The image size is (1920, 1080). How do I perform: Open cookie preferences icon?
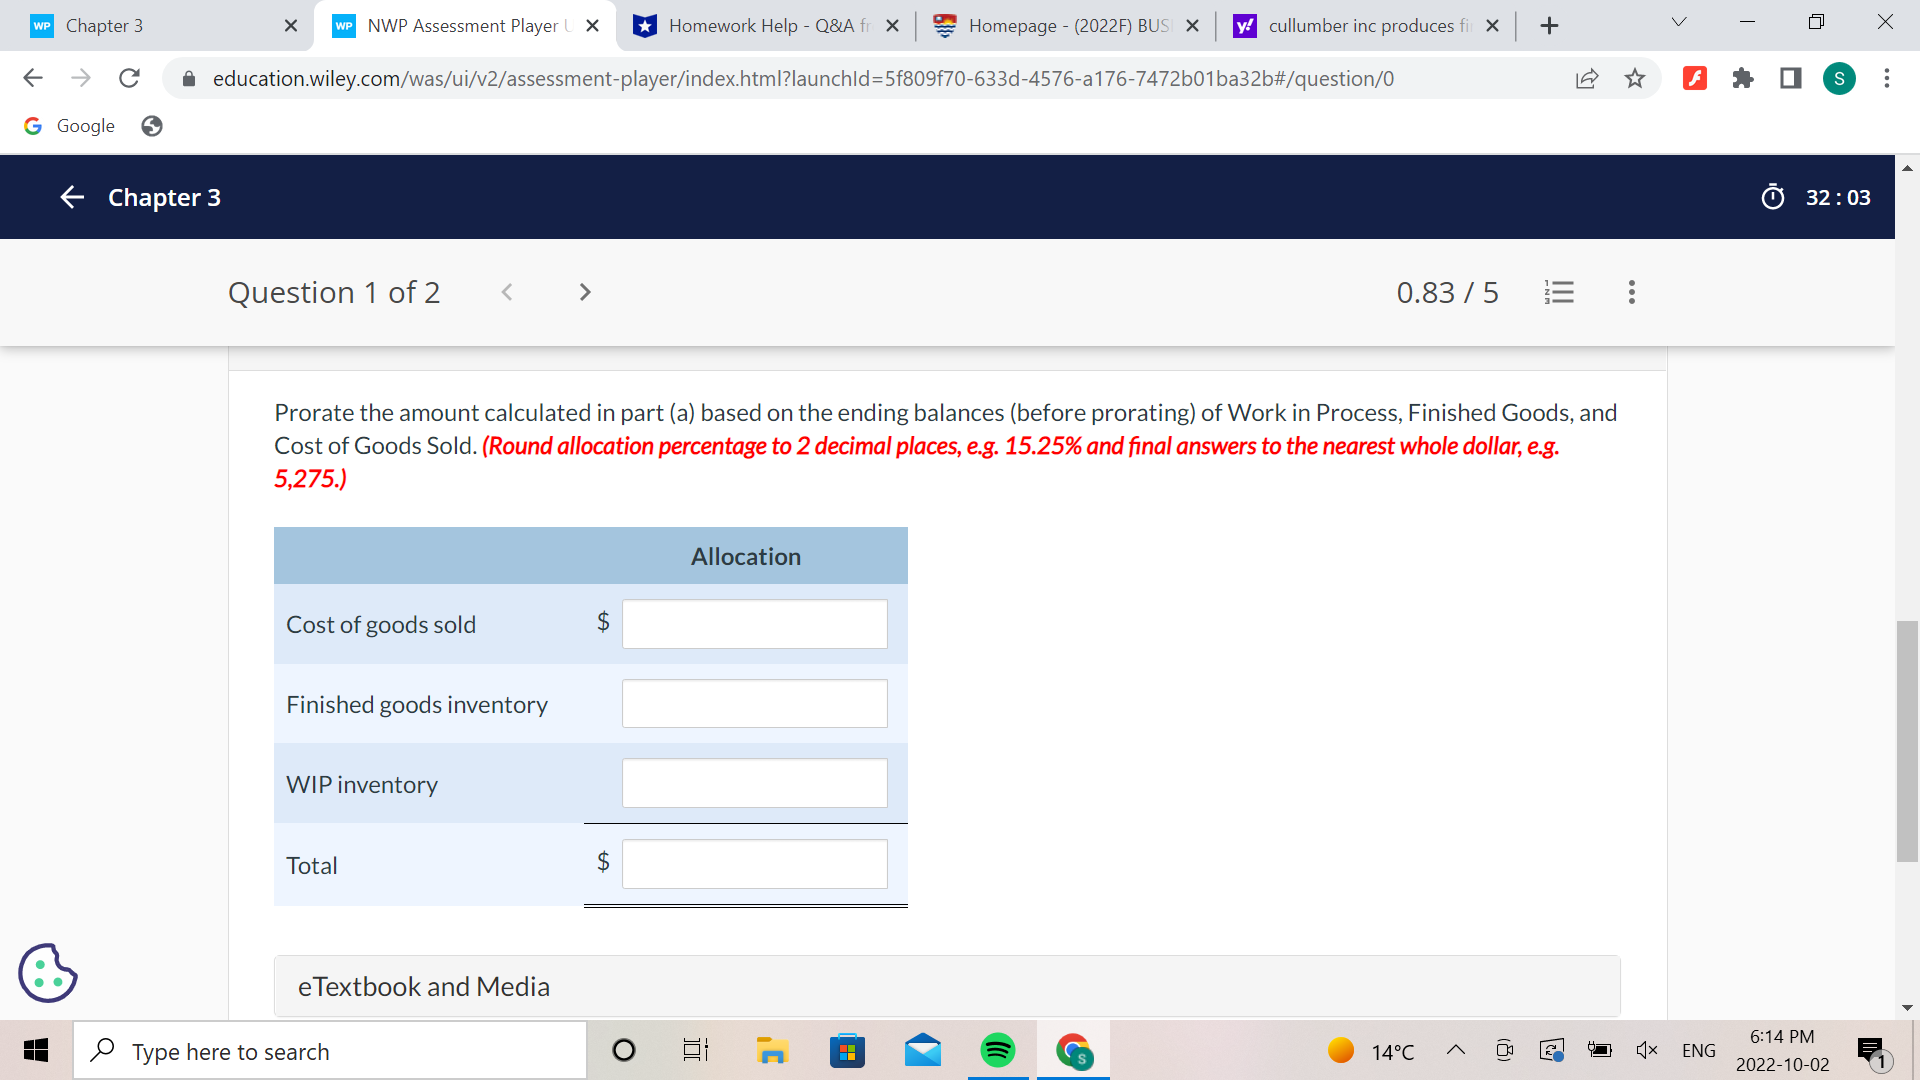pos(47,972)
